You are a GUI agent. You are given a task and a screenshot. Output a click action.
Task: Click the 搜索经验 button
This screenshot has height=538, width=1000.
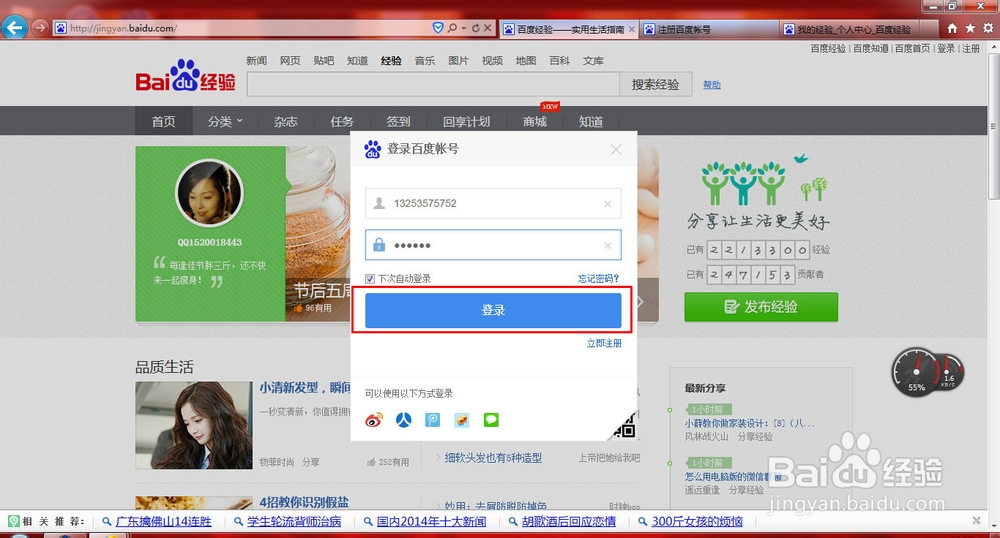tap(656, 84)
